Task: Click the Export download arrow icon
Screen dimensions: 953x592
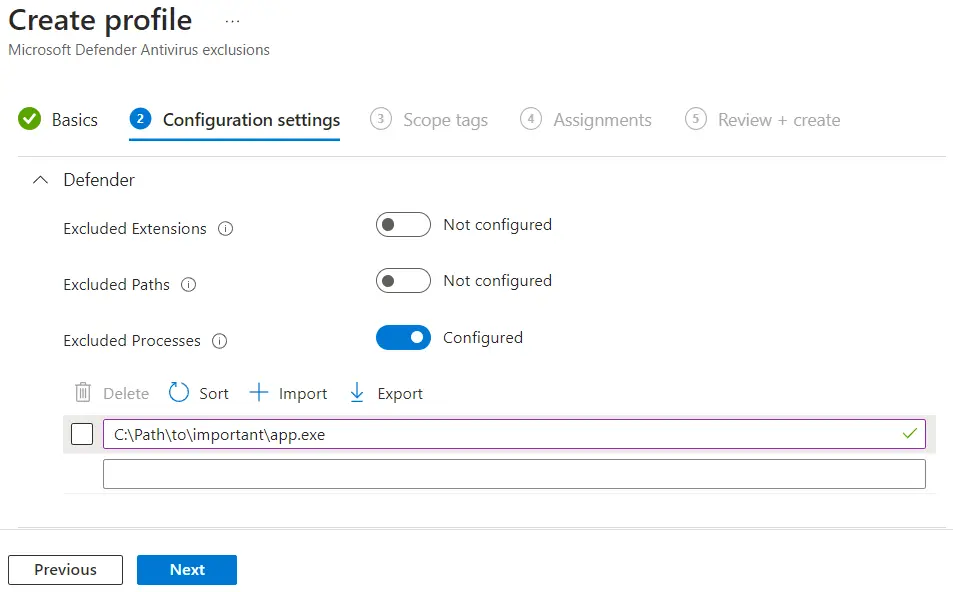Action: coord(357,393)
